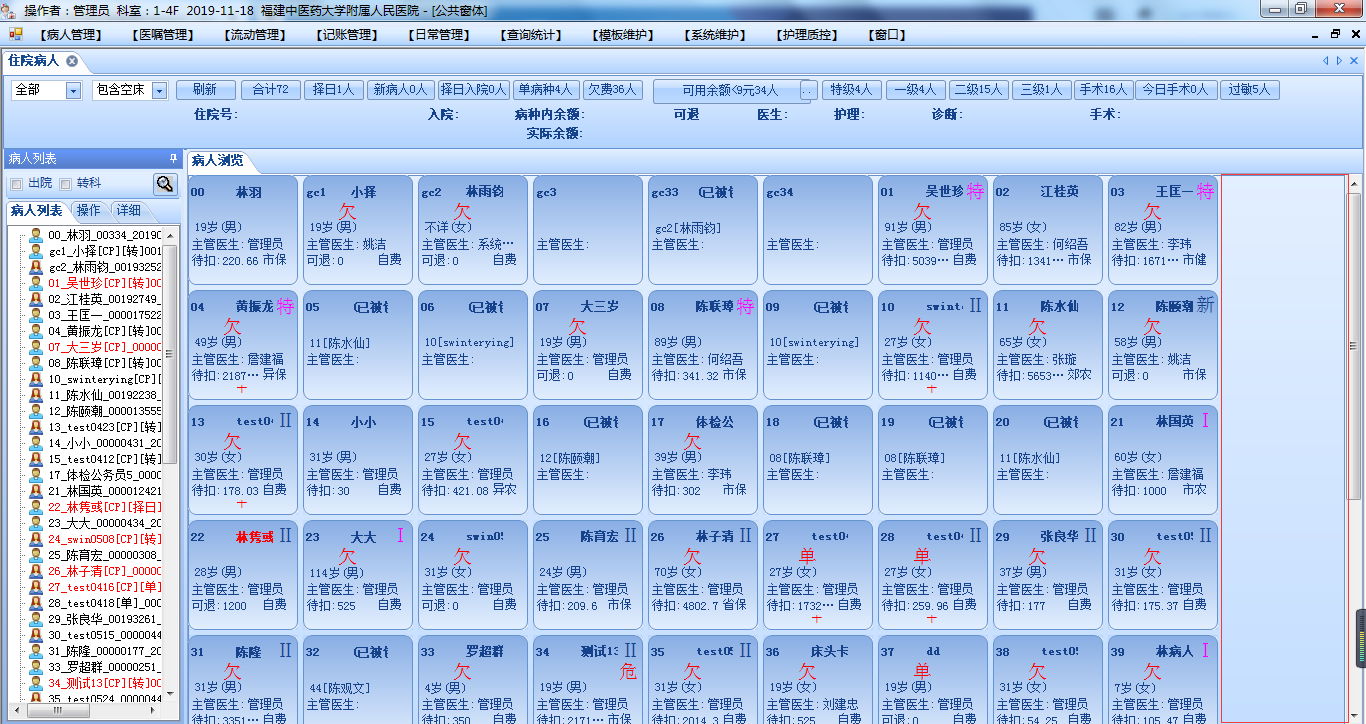Open the 系统维护 menu
The image size is (1366, 724).
tap(715, 35)
